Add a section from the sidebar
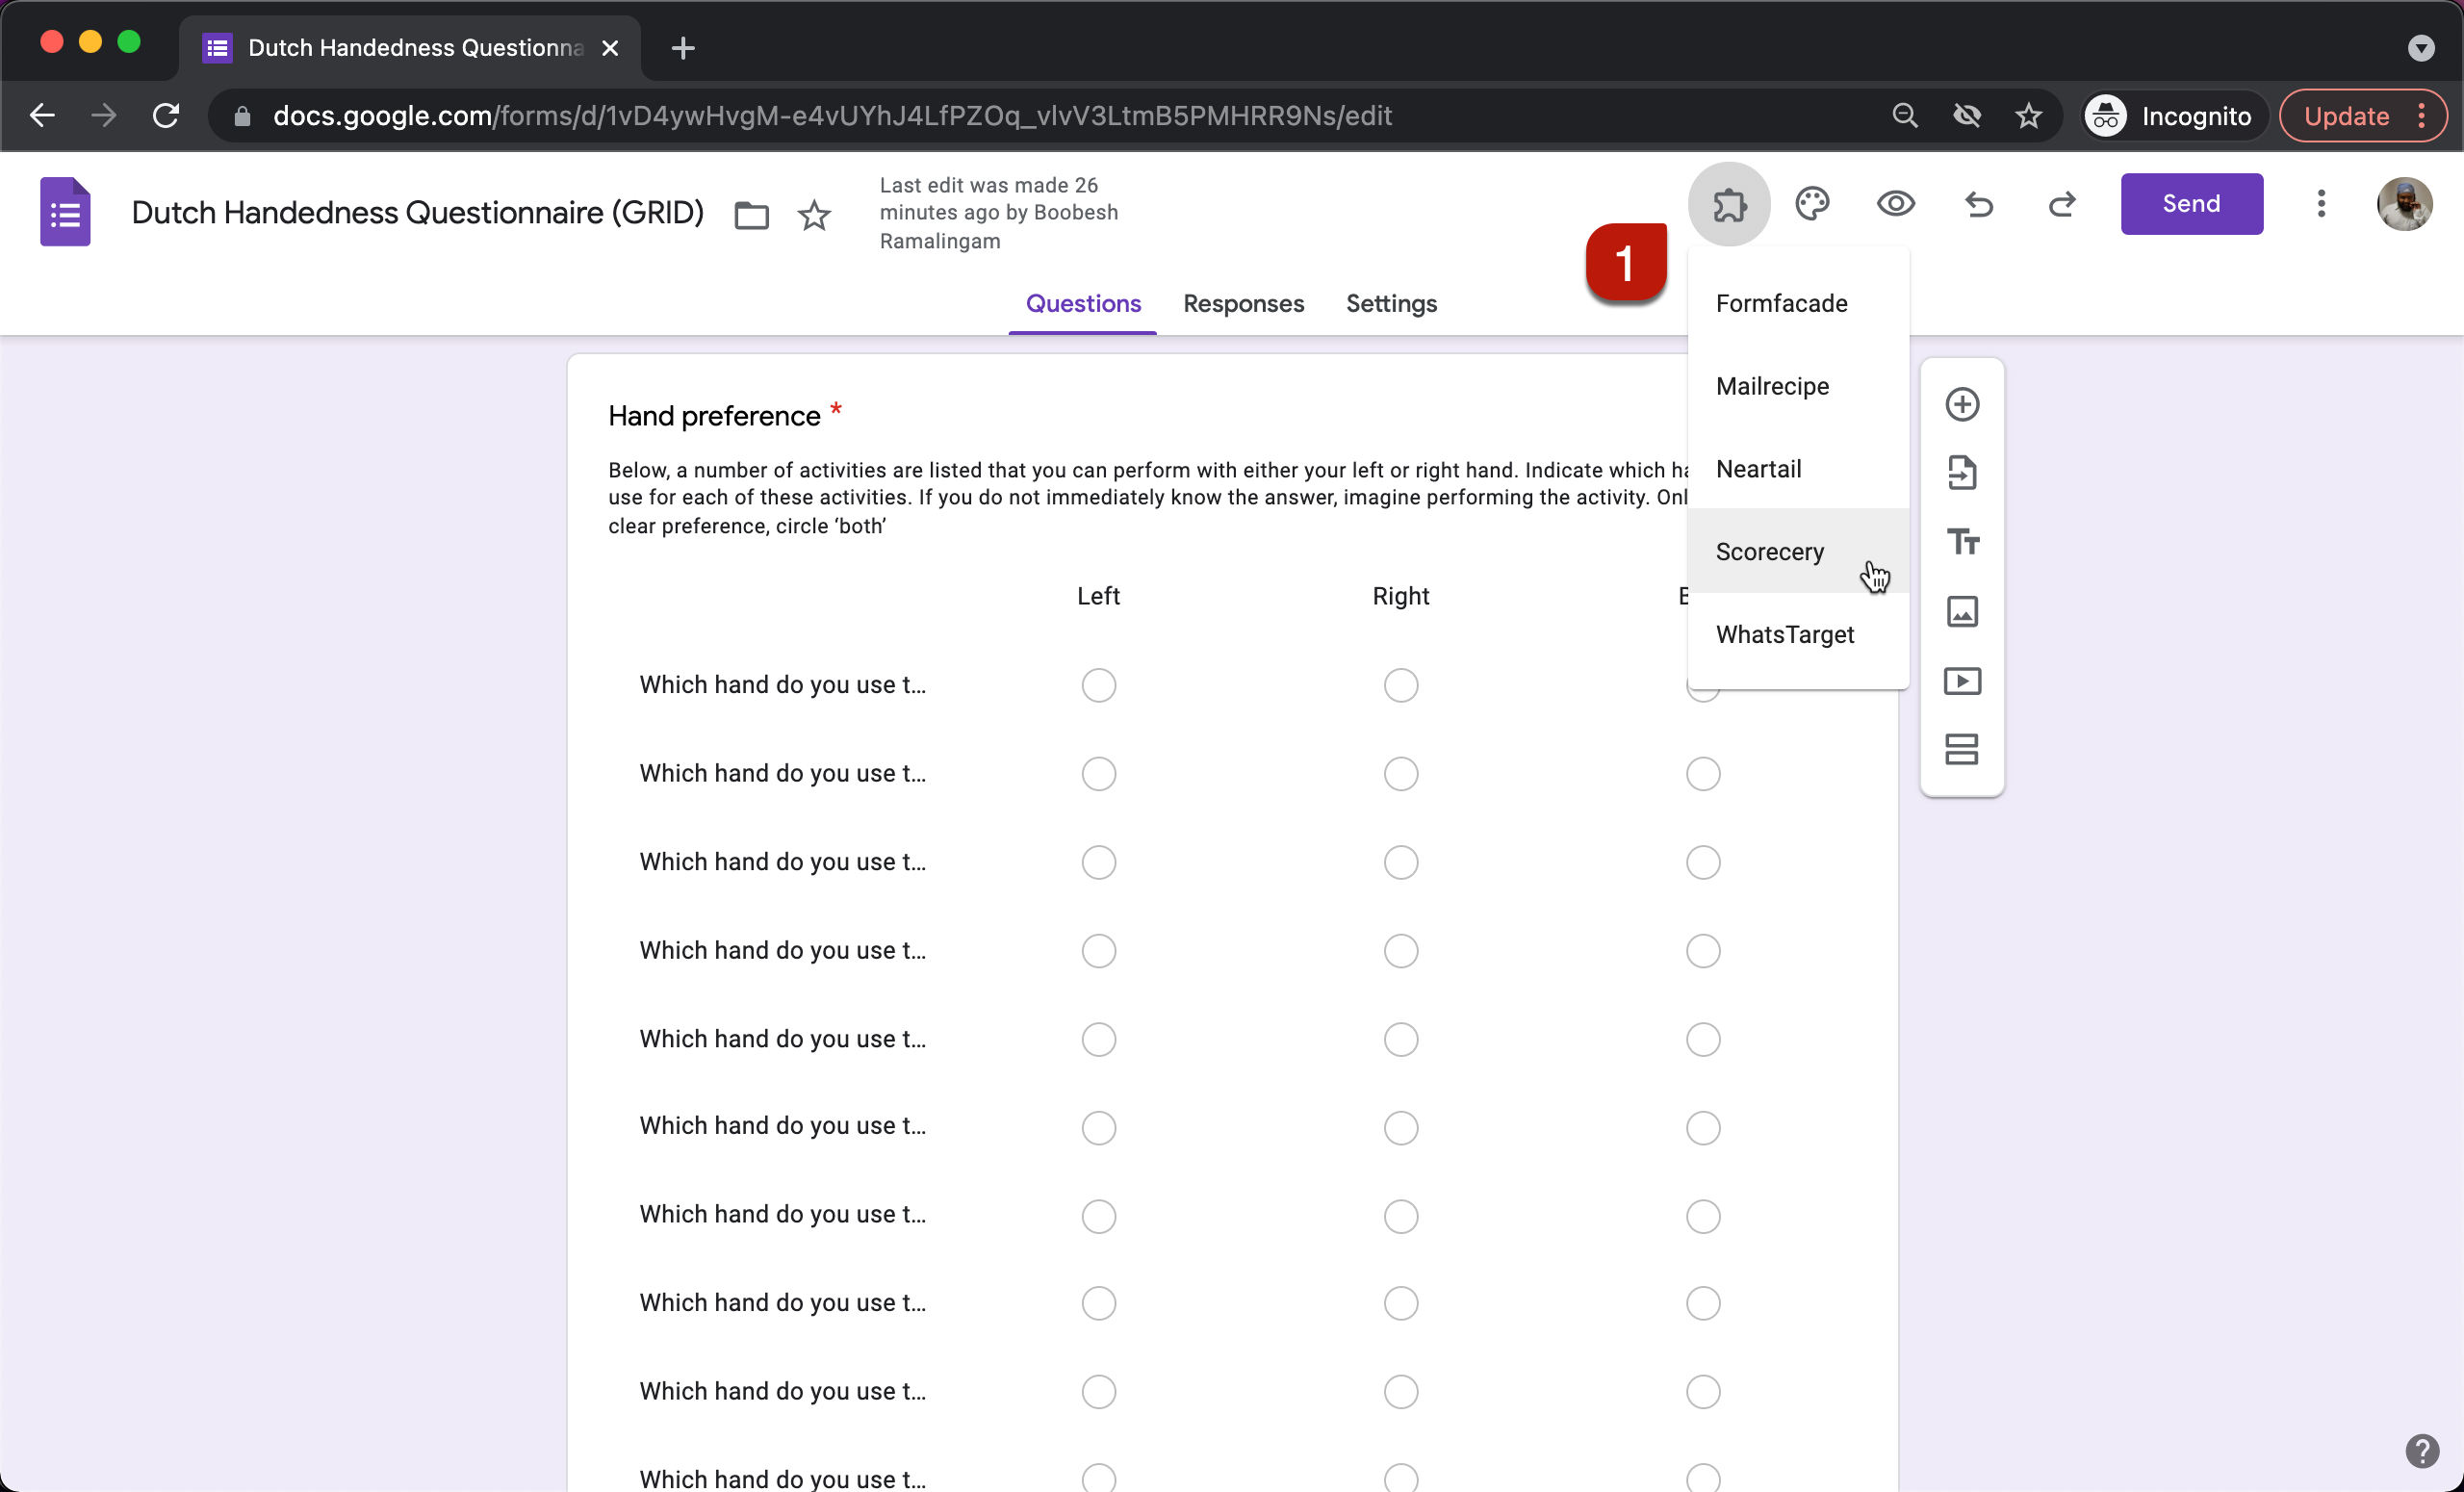 1962,749
